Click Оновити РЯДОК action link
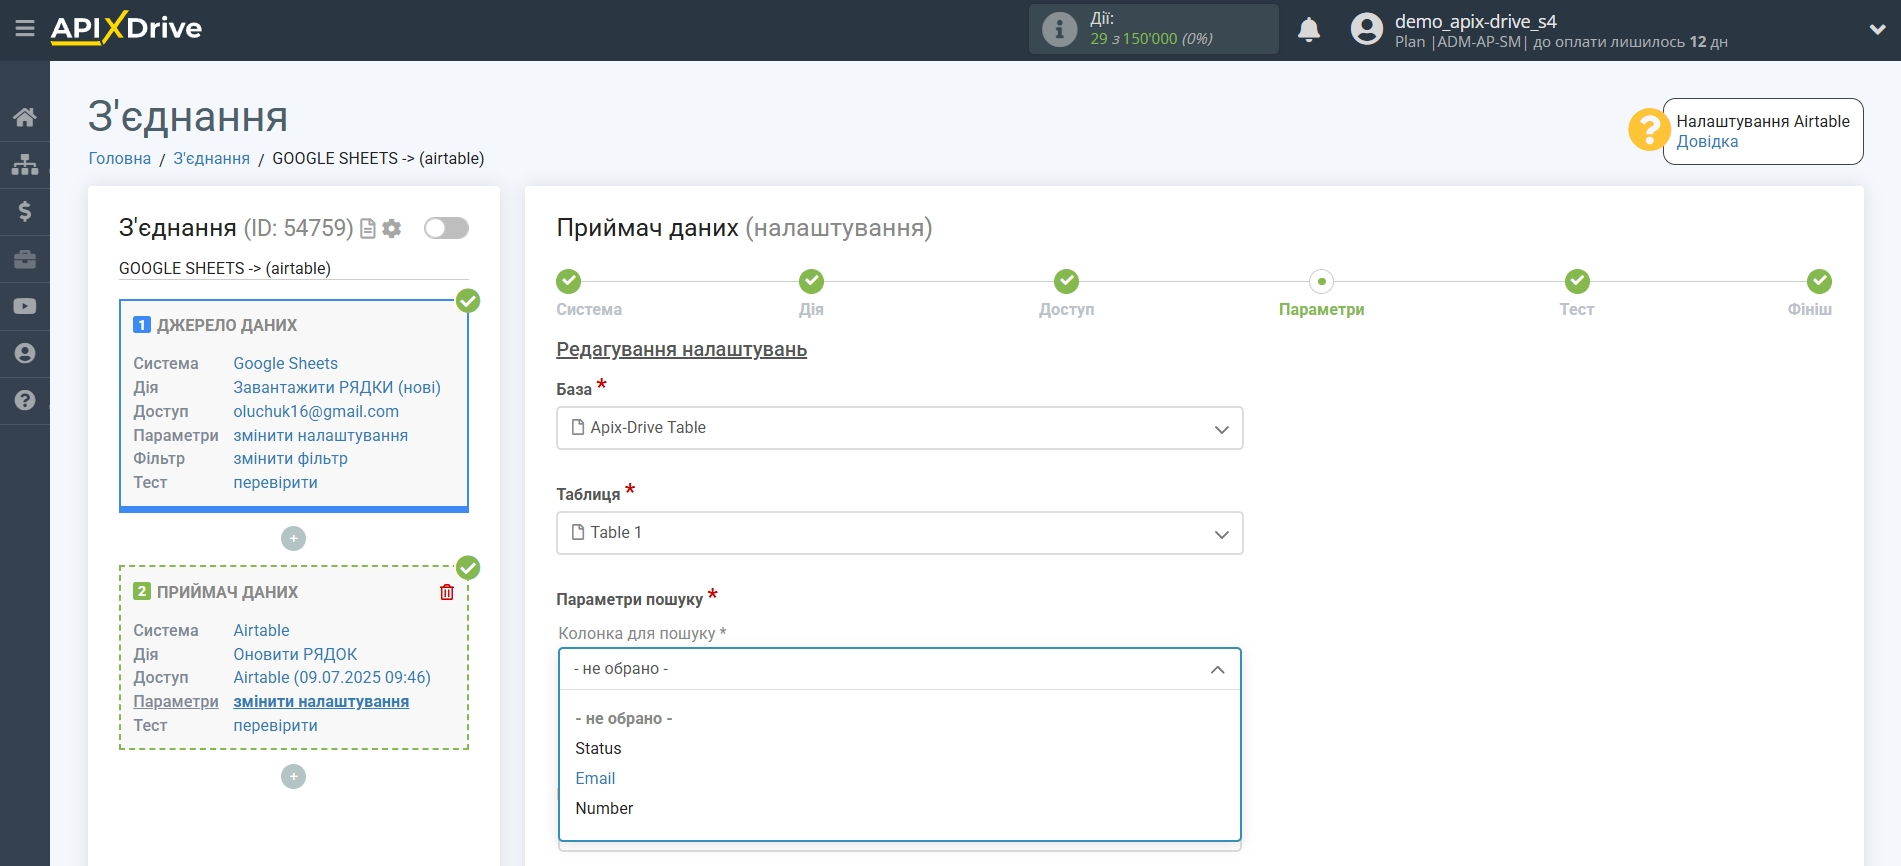This screenshot has width=1901, height=866. click(x=295, y=654)
